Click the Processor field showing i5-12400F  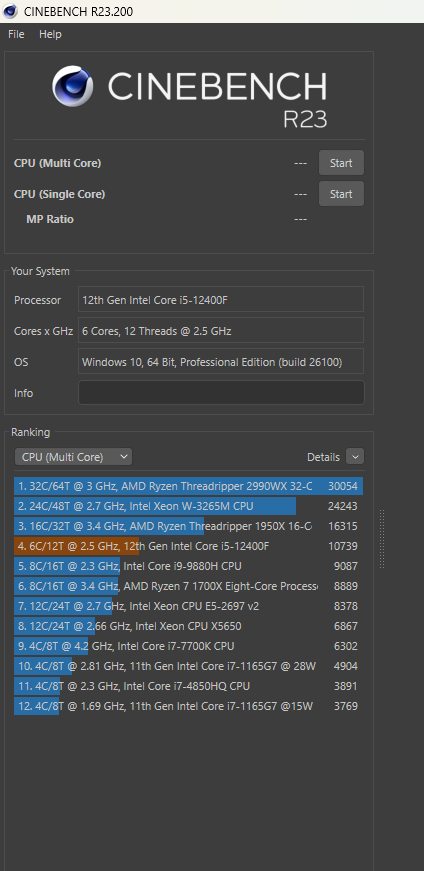pyautogui.click(x=221, y=300)
